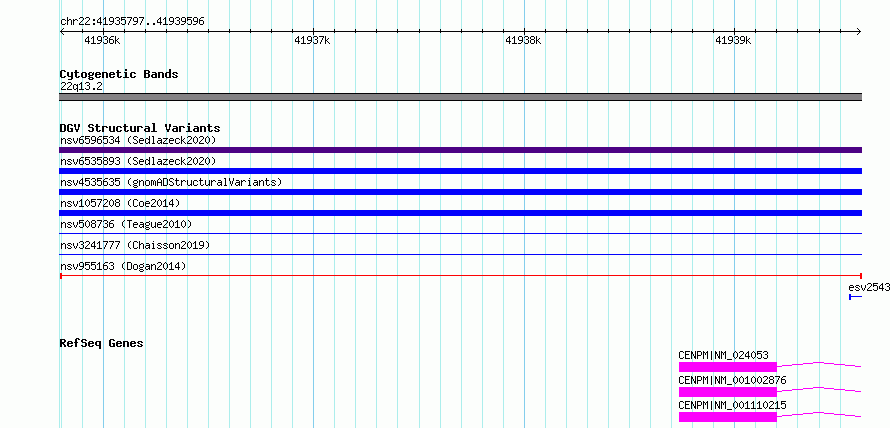Image resolution: width=890 pixels, height=428 pixels.
Task: Open variant nsv6535893 (Sedlazeck2020) label
Action: 138,161
